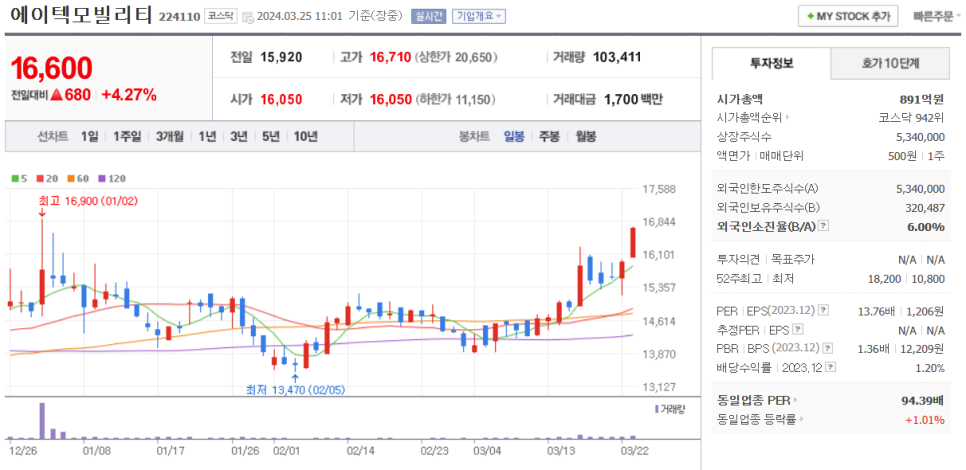The width and height of the screenshot is (966, 470).
Task: Click the 거래량 value 103,411
Action: pos(617,57)
